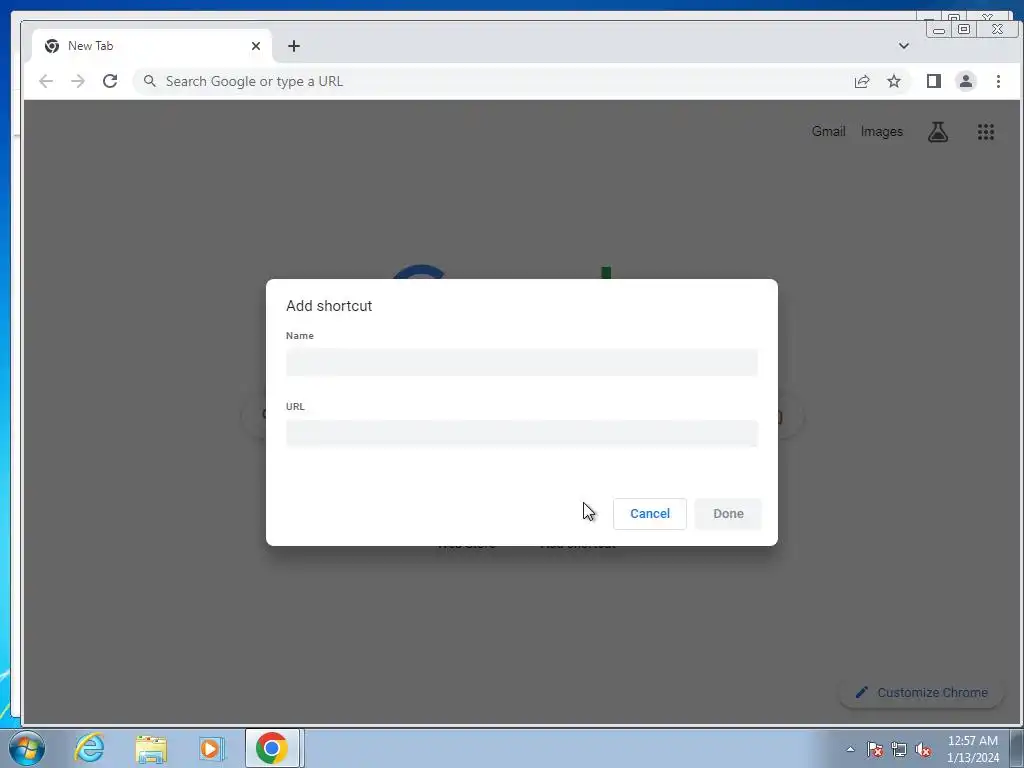Click the muted volume tray icon
1024x768 pixels.
[x=923, y=750]
